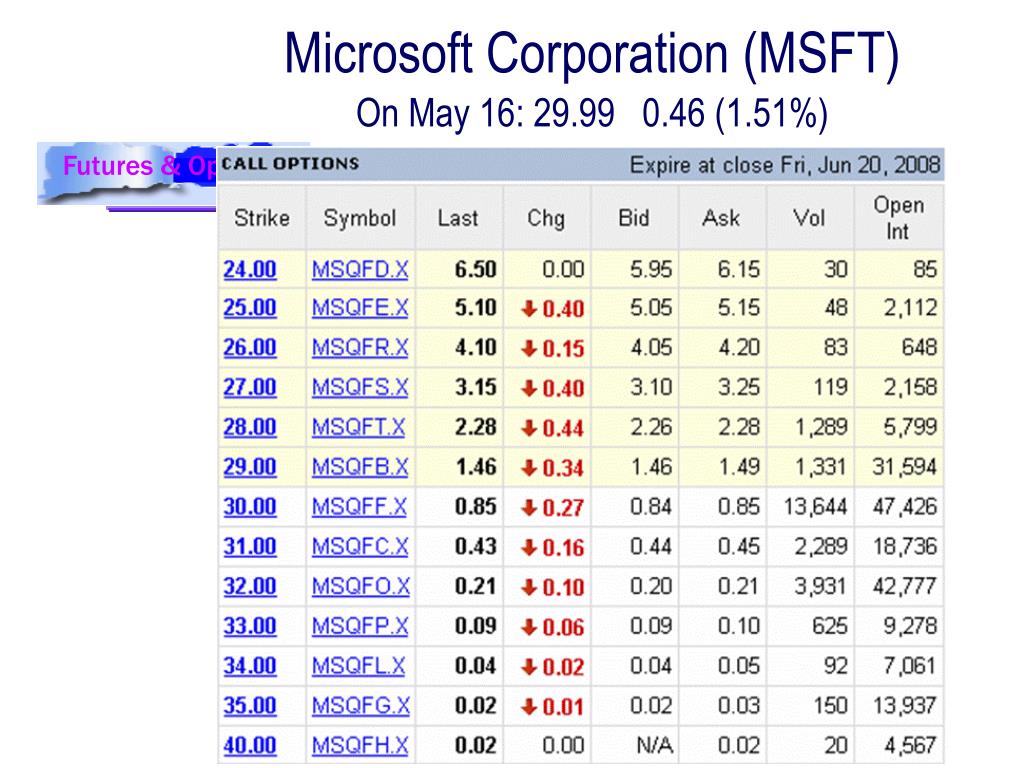
Task: Click open interest value 2,112
Action: pos(910,308)
